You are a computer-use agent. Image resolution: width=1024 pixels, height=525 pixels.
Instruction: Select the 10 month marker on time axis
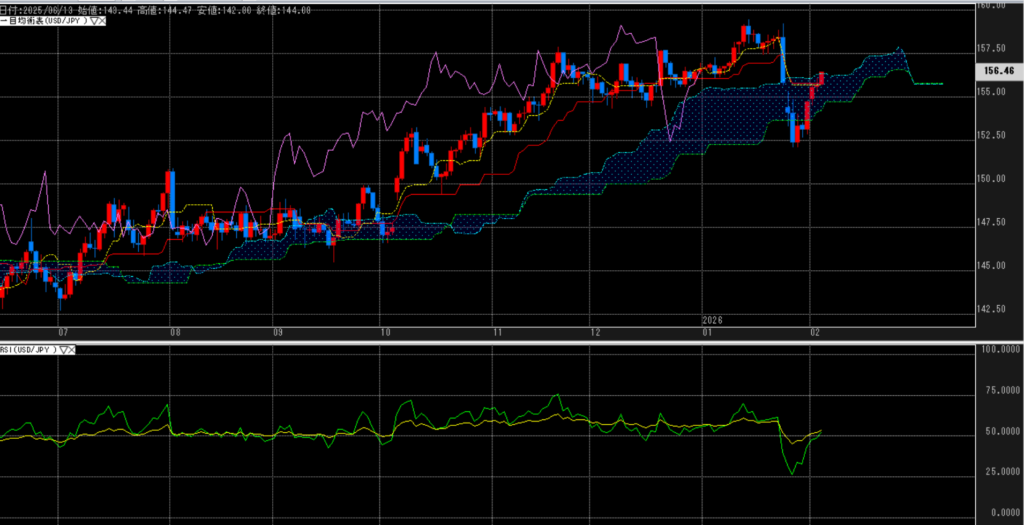point(384,331)
